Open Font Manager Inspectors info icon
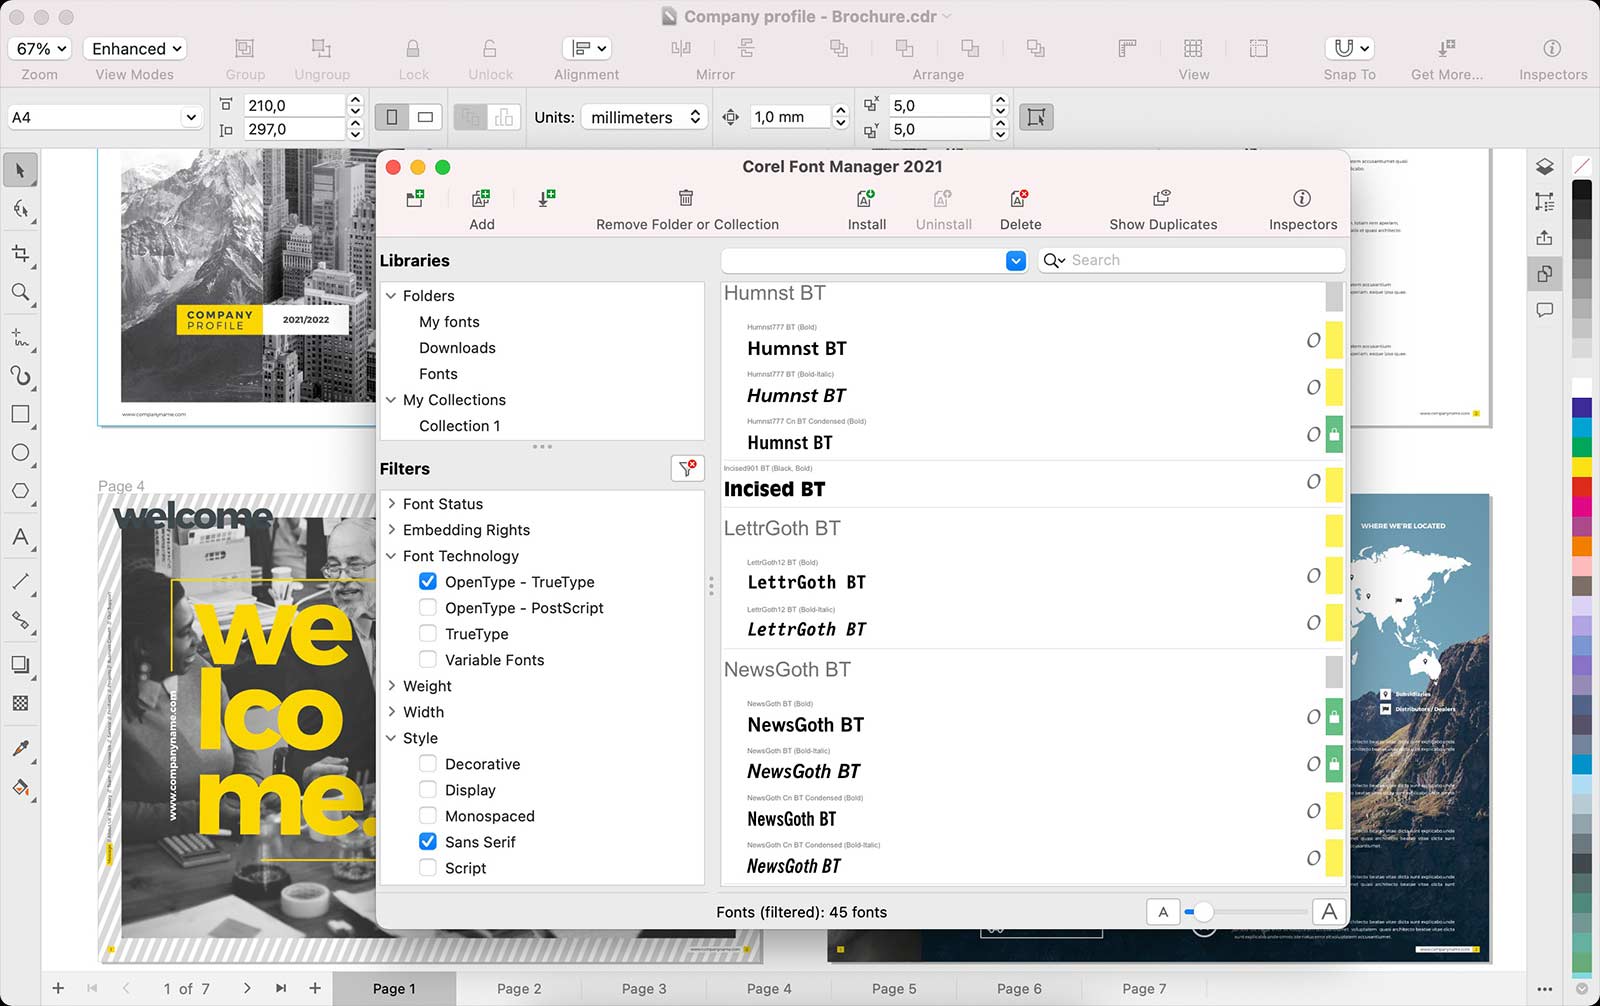The height and width of the screenshot is (1006, 1600). click(1302, 198)
